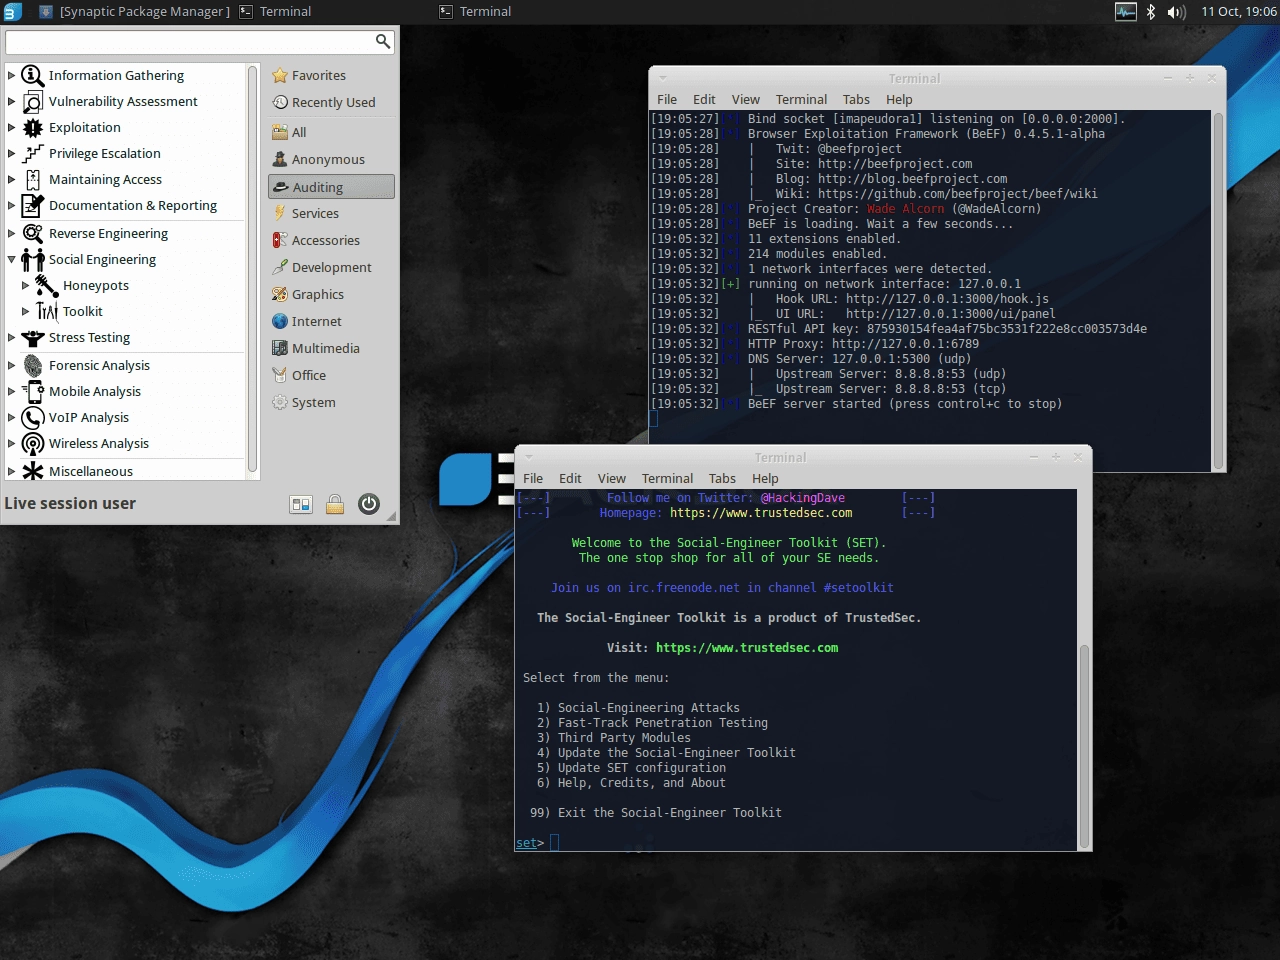Expand the Vulnerability Assessment category
1280x960 pixels.
(11, 101)
